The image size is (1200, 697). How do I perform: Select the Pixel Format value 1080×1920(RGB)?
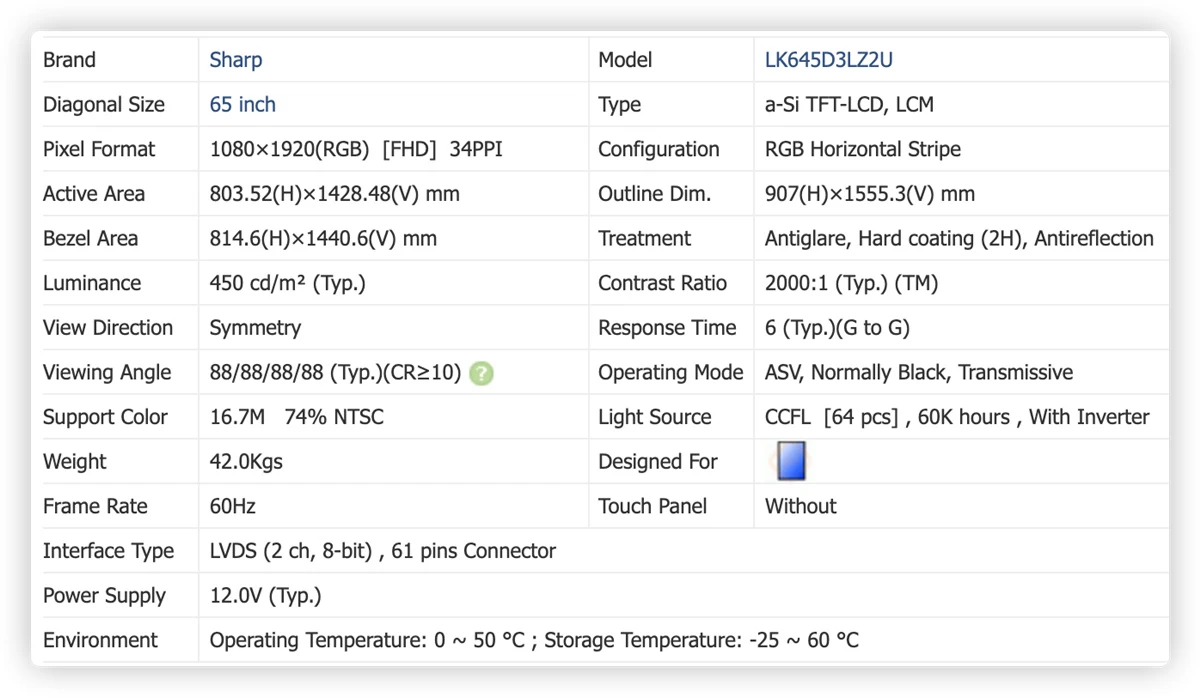click(290, 150)
